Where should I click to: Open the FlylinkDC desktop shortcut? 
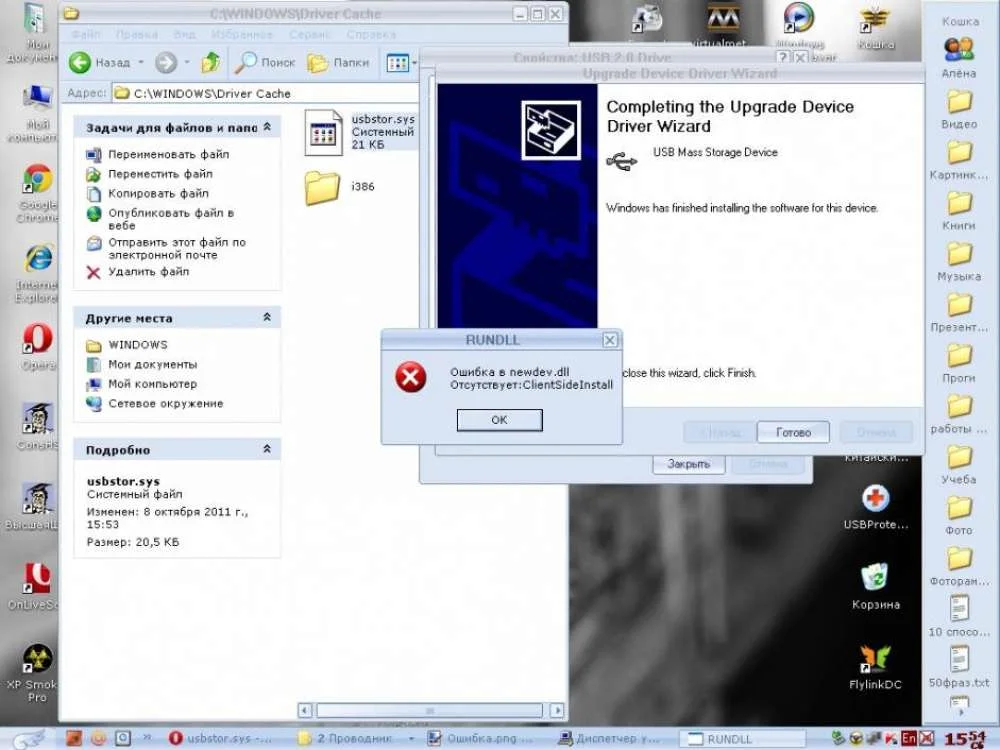coord(876,660)
